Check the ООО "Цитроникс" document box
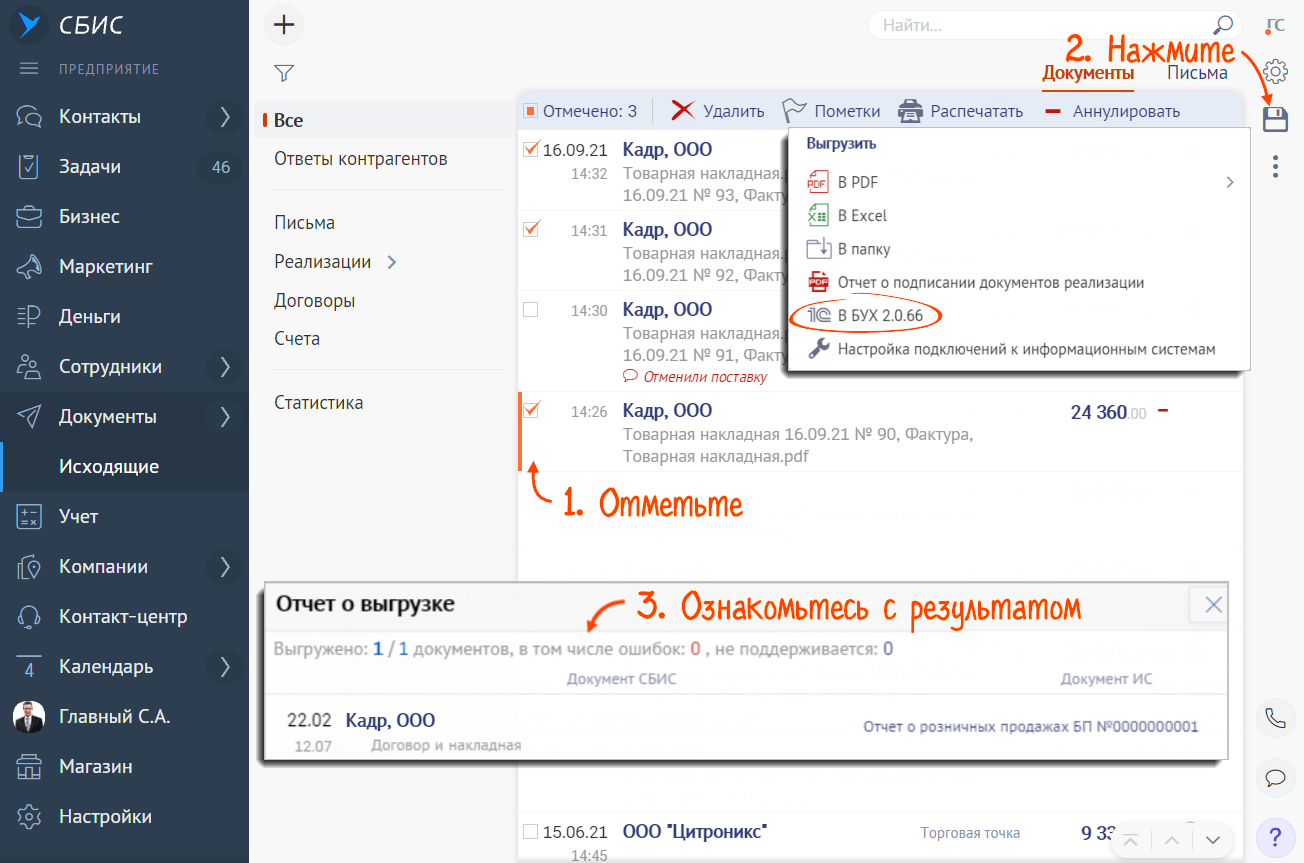 click(x=531, y=832)
